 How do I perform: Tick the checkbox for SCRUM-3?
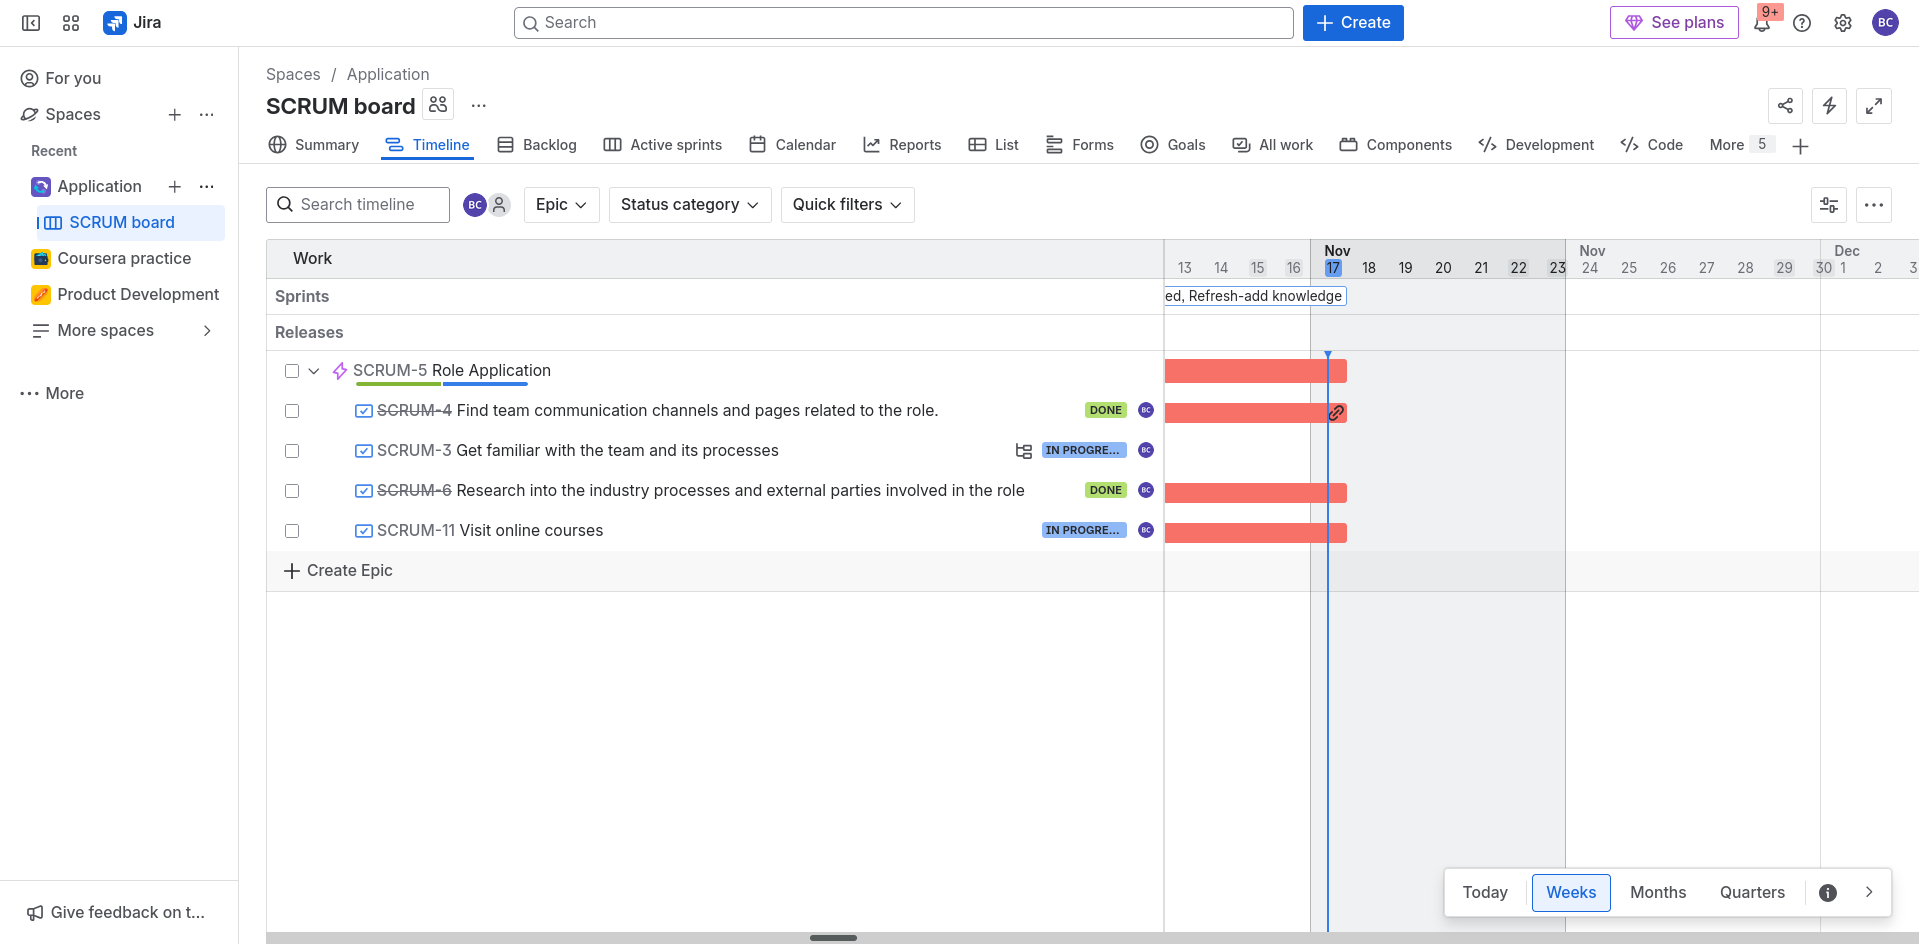292,451
